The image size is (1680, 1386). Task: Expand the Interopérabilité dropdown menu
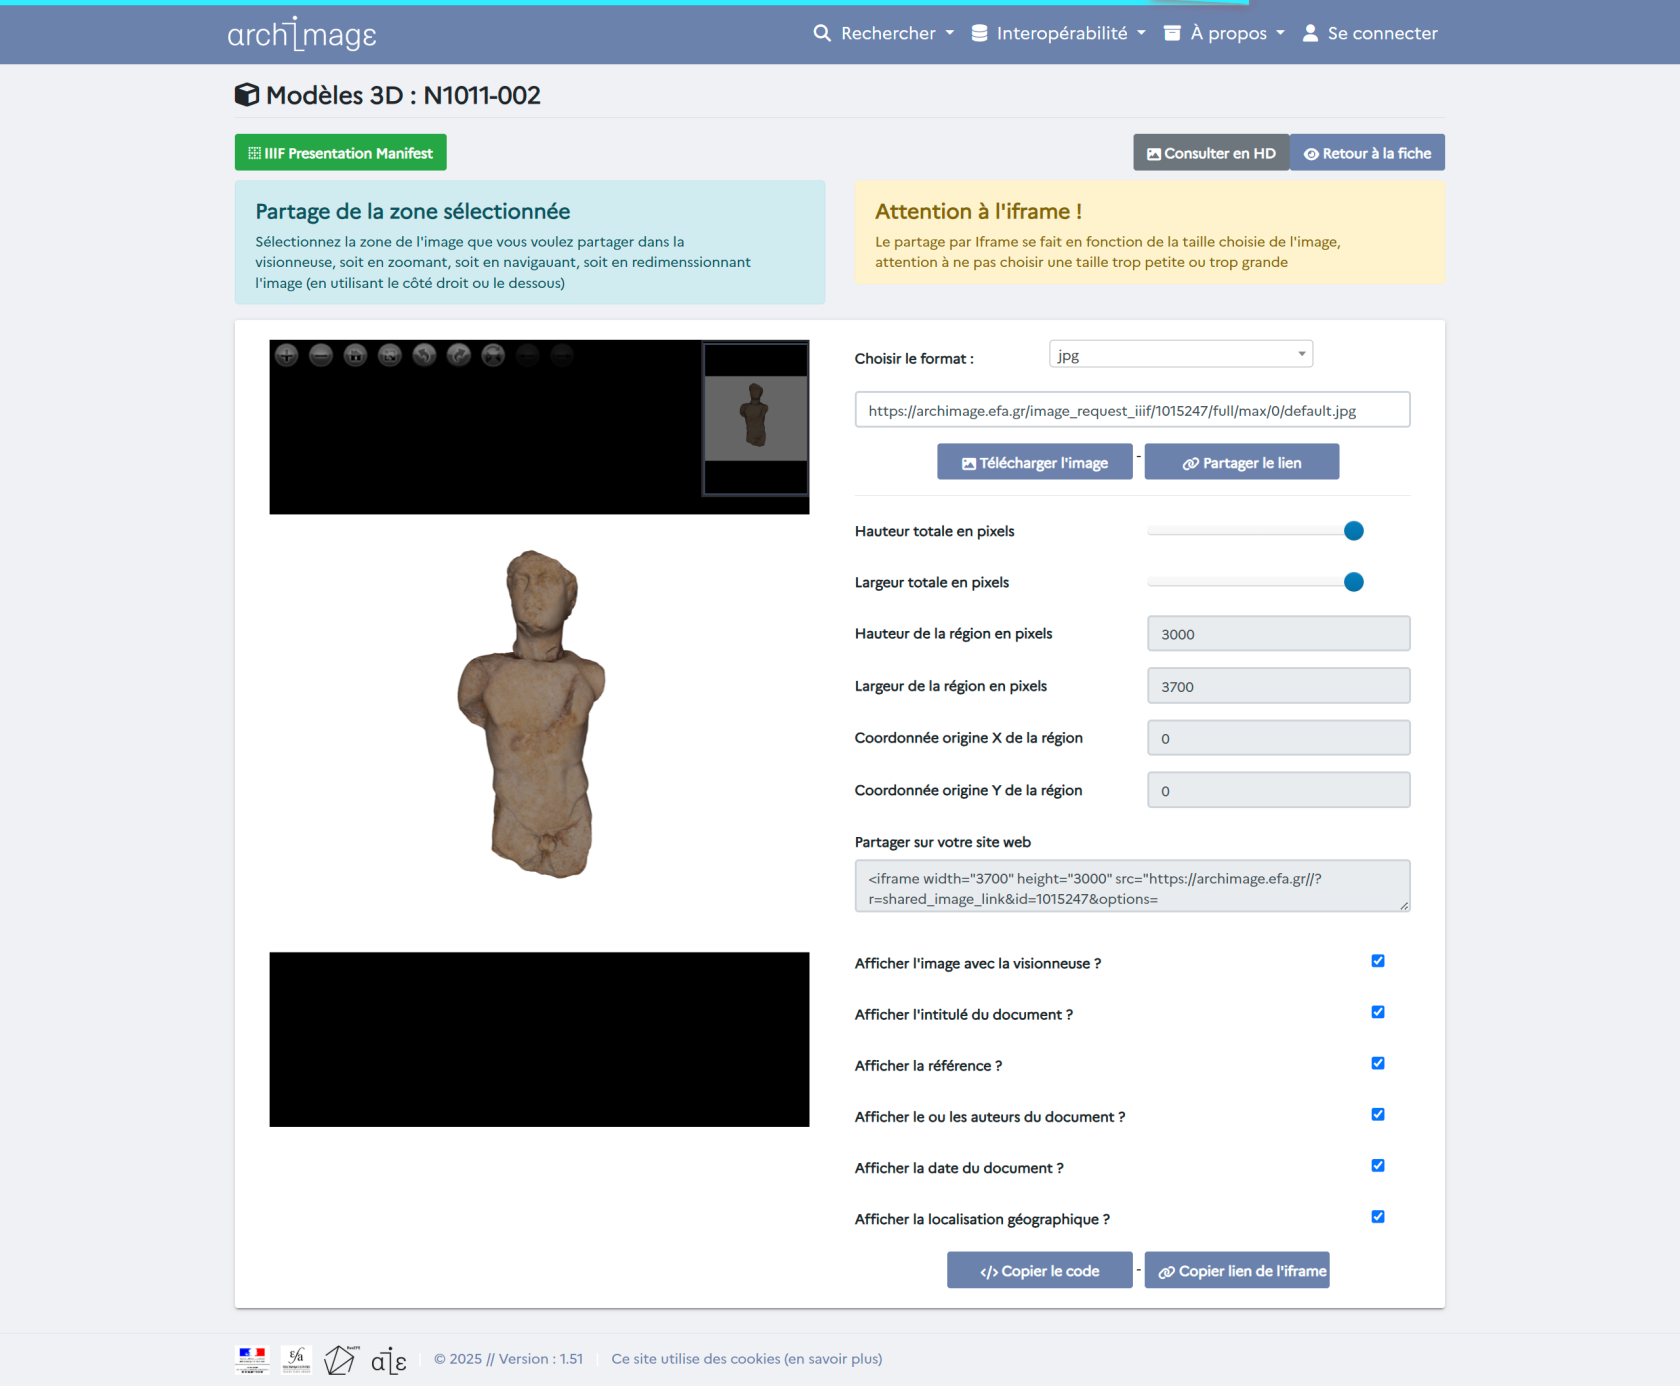pyautogui.click(x=1059, y=33)
